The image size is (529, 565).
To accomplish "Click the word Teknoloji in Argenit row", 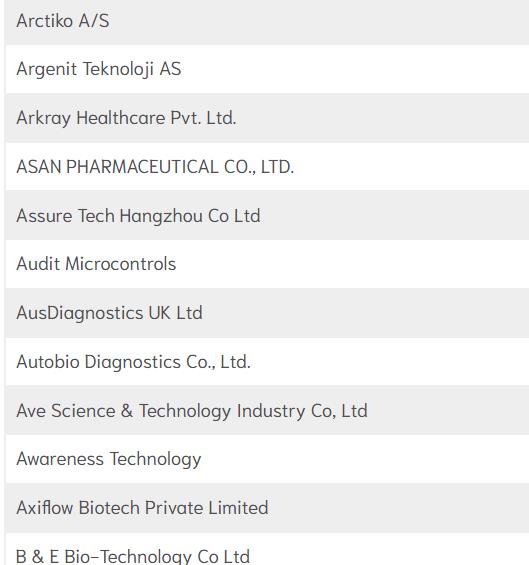I will tap(119, 69).
